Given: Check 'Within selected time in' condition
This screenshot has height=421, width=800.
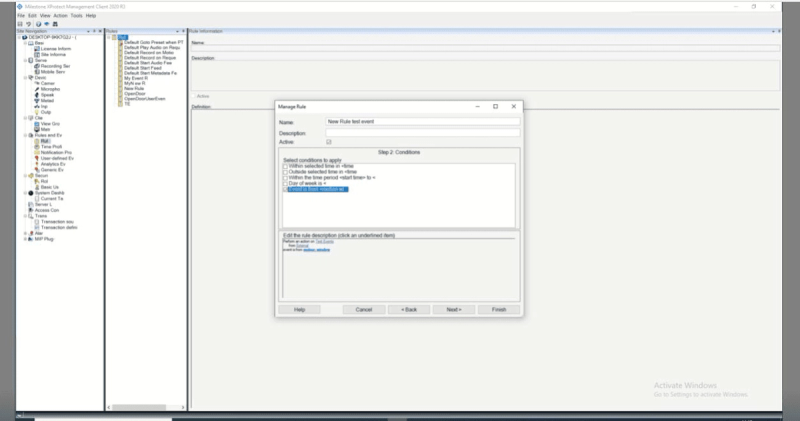Looking at the screenshot, I should (285, 166).
